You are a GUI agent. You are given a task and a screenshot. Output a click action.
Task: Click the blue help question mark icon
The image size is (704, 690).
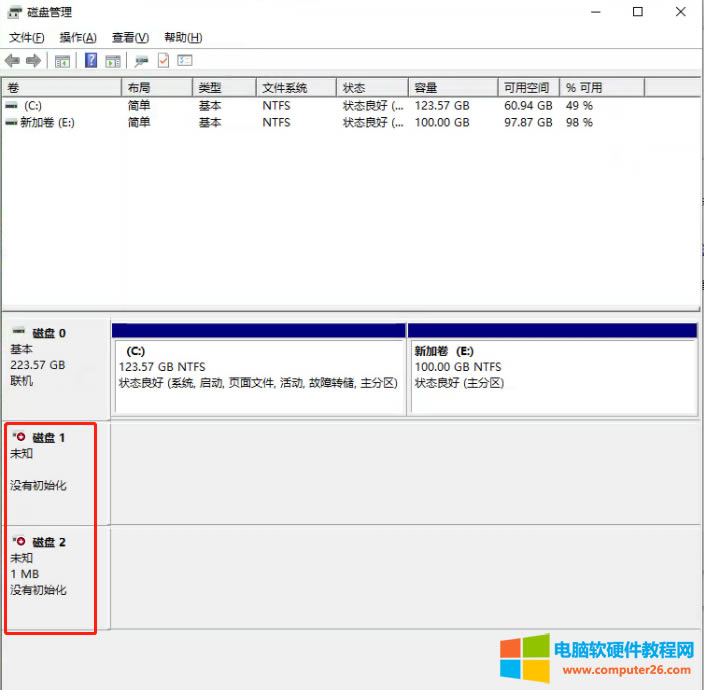91,60
